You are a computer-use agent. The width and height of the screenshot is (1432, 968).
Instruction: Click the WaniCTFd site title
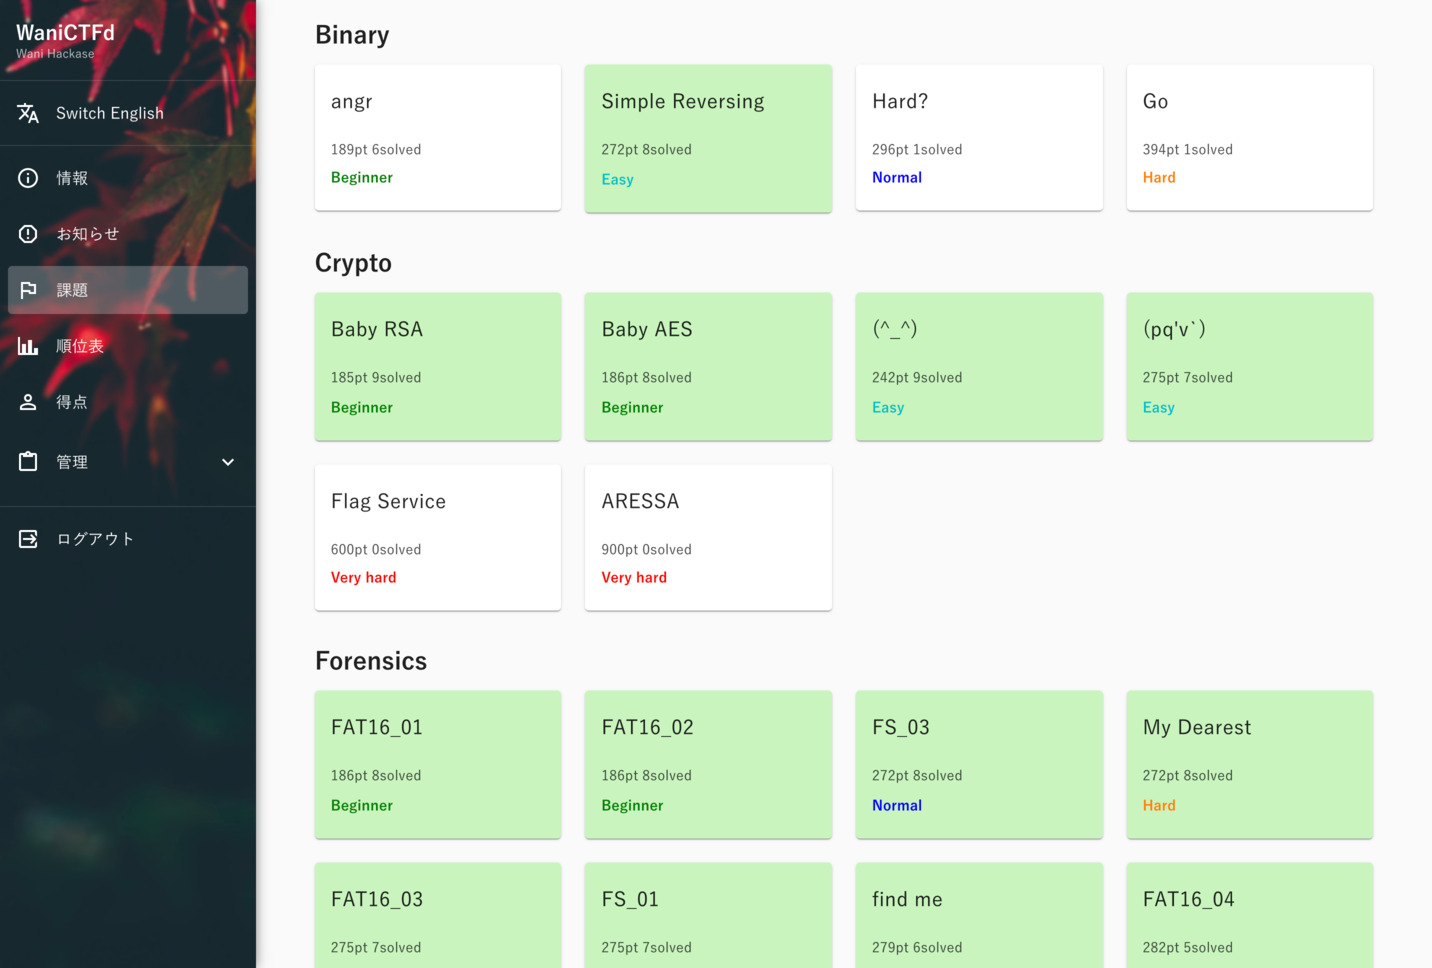point(65,33)
